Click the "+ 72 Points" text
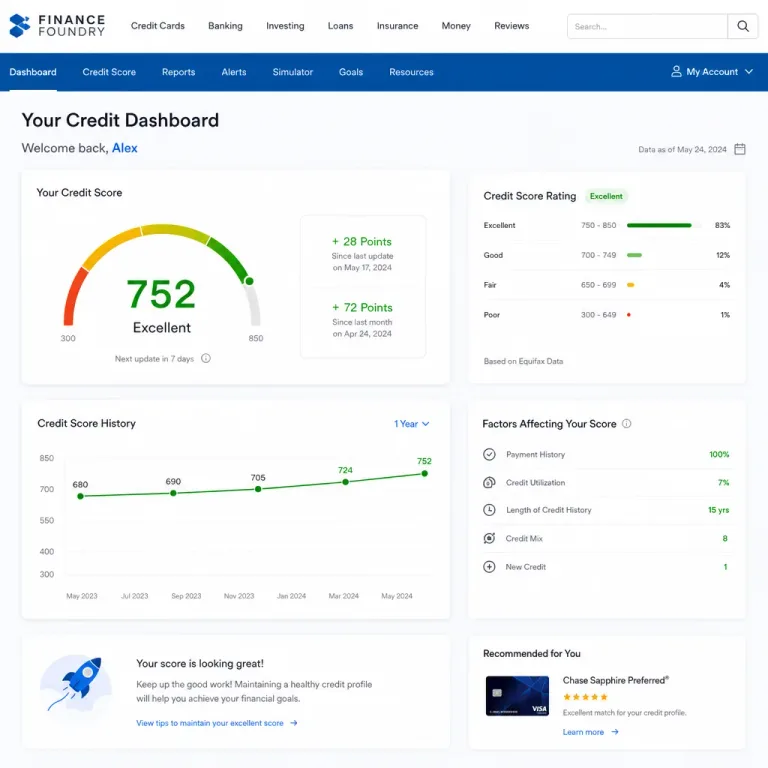 [362, 308]
